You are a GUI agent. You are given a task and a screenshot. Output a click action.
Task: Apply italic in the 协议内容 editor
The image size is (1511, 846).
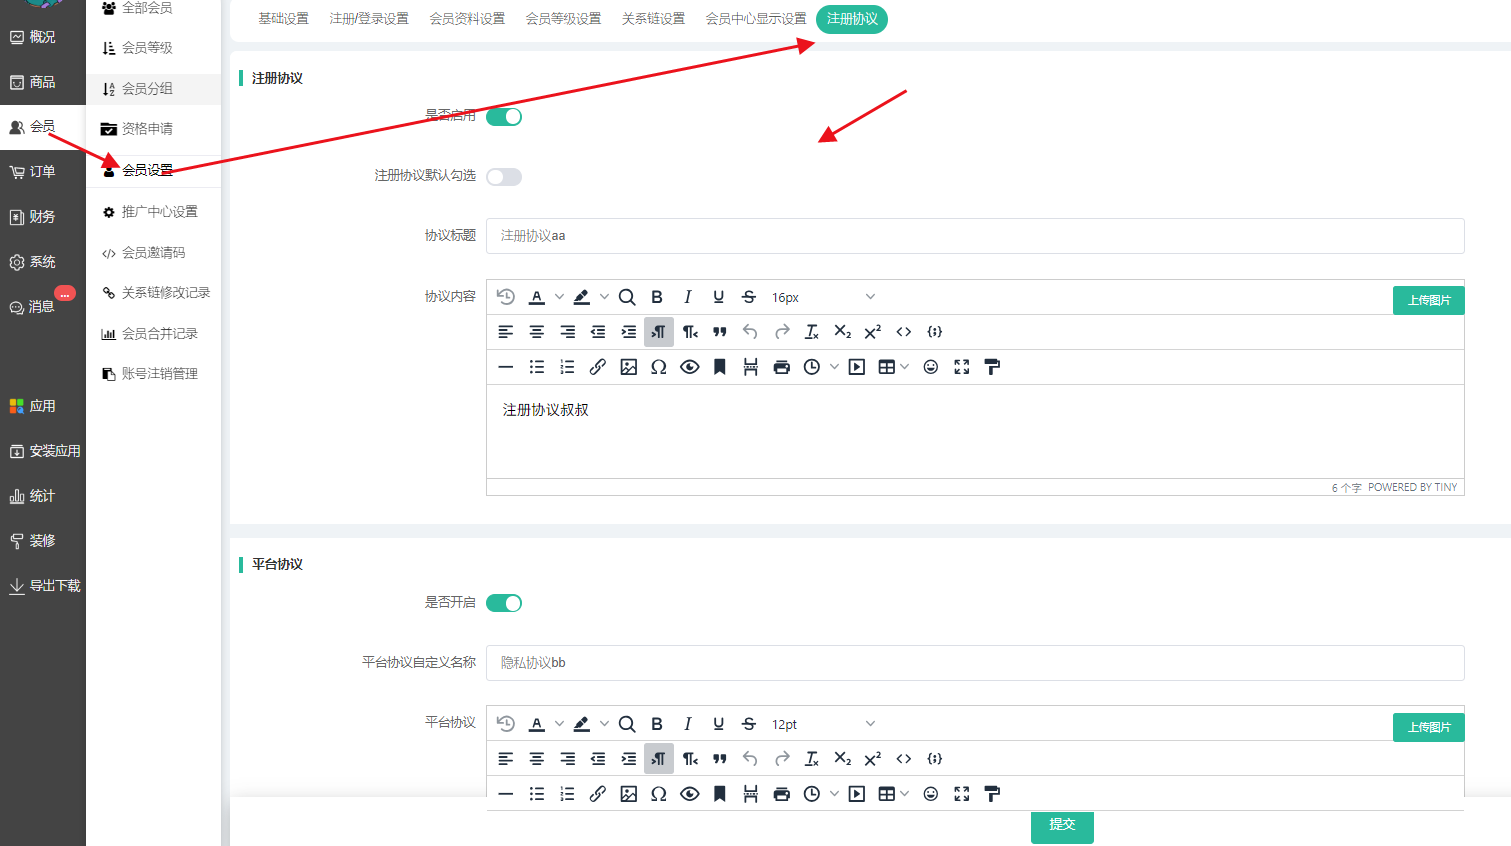[688, 297]
